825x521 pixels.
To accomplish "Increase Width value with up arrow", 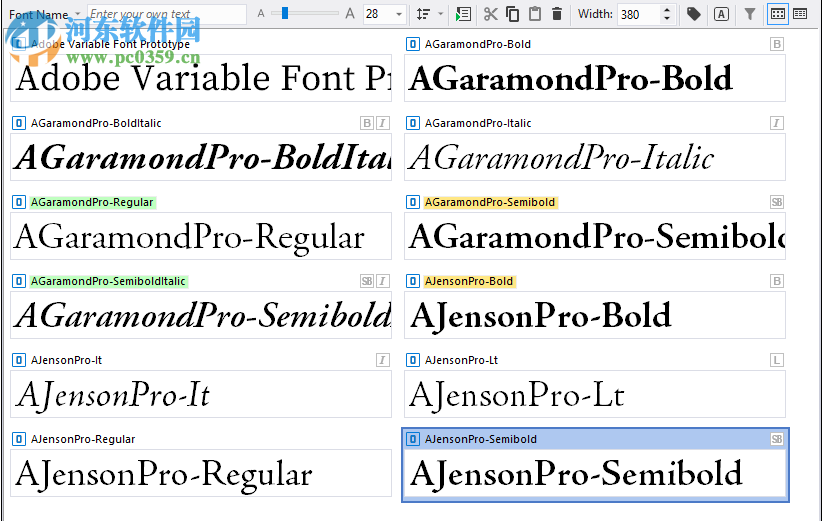I will click(667, 10).
